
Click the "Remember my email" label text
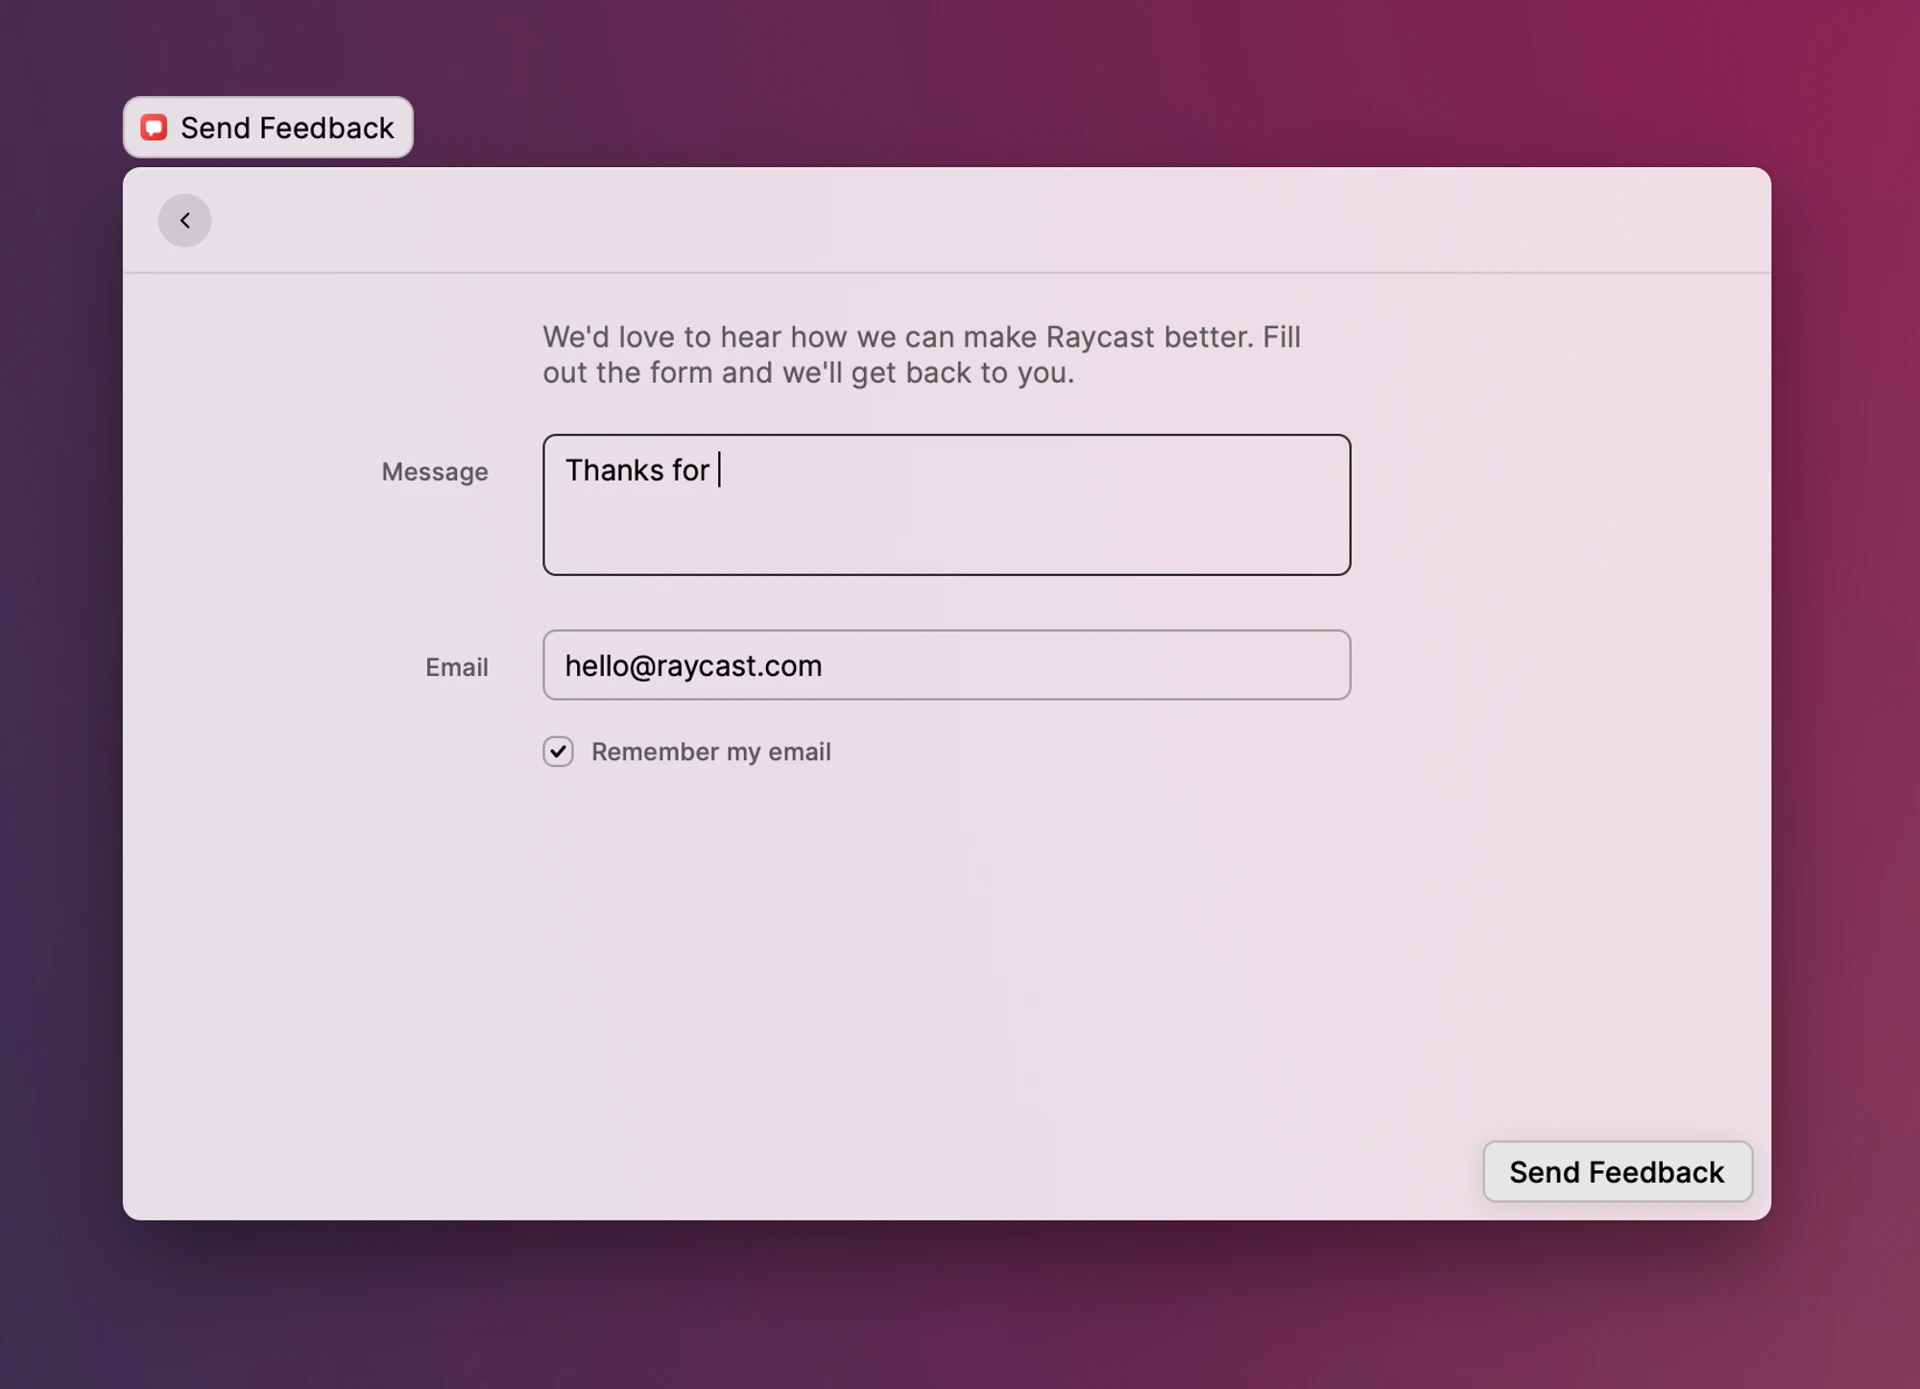710,752
